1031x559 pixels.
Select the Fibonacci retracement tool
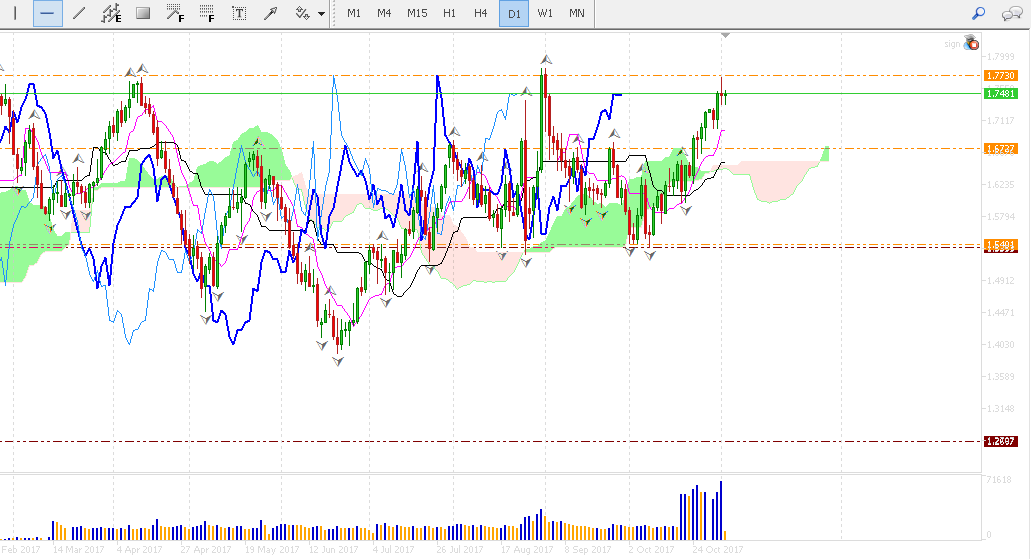175,13
